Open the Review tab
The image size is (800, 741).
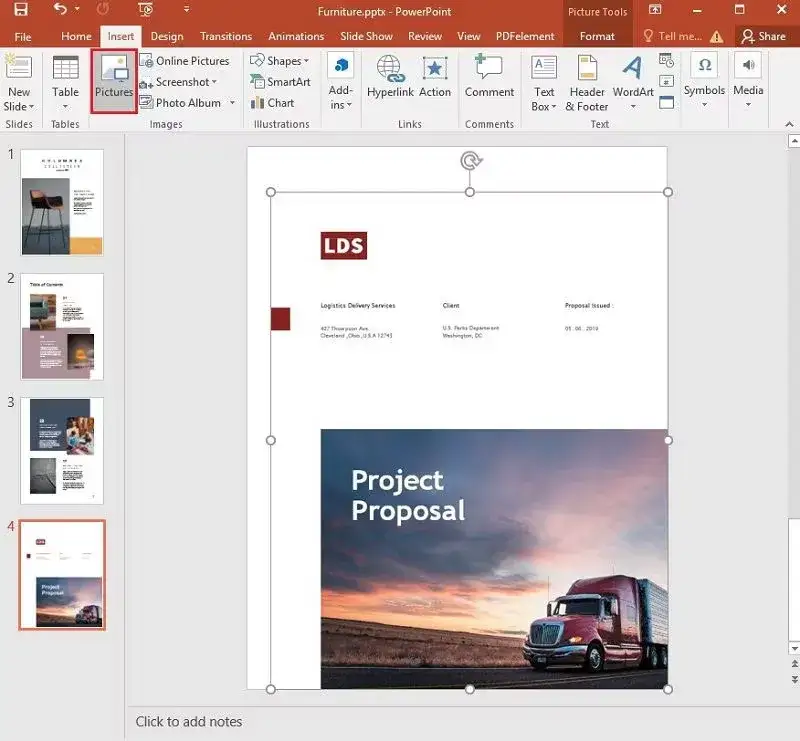pyautogui.click(x=424, y=36)
